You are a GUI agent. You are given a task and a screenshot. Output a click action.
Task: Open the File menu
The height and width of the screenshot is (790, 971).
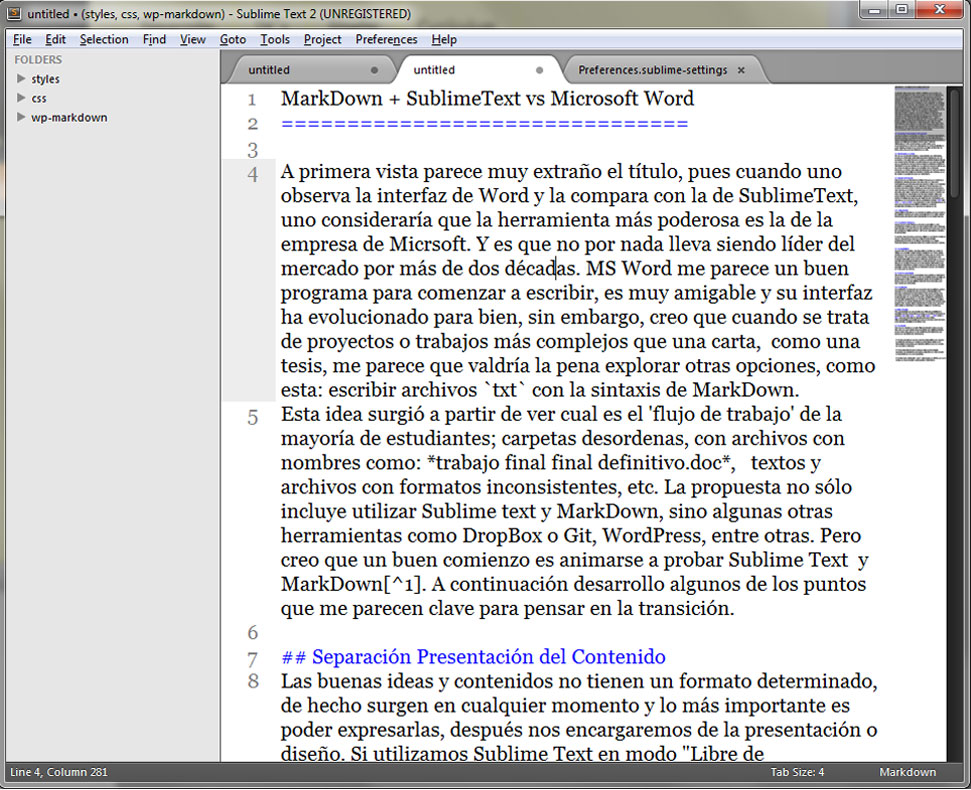[x=22, y=39]
